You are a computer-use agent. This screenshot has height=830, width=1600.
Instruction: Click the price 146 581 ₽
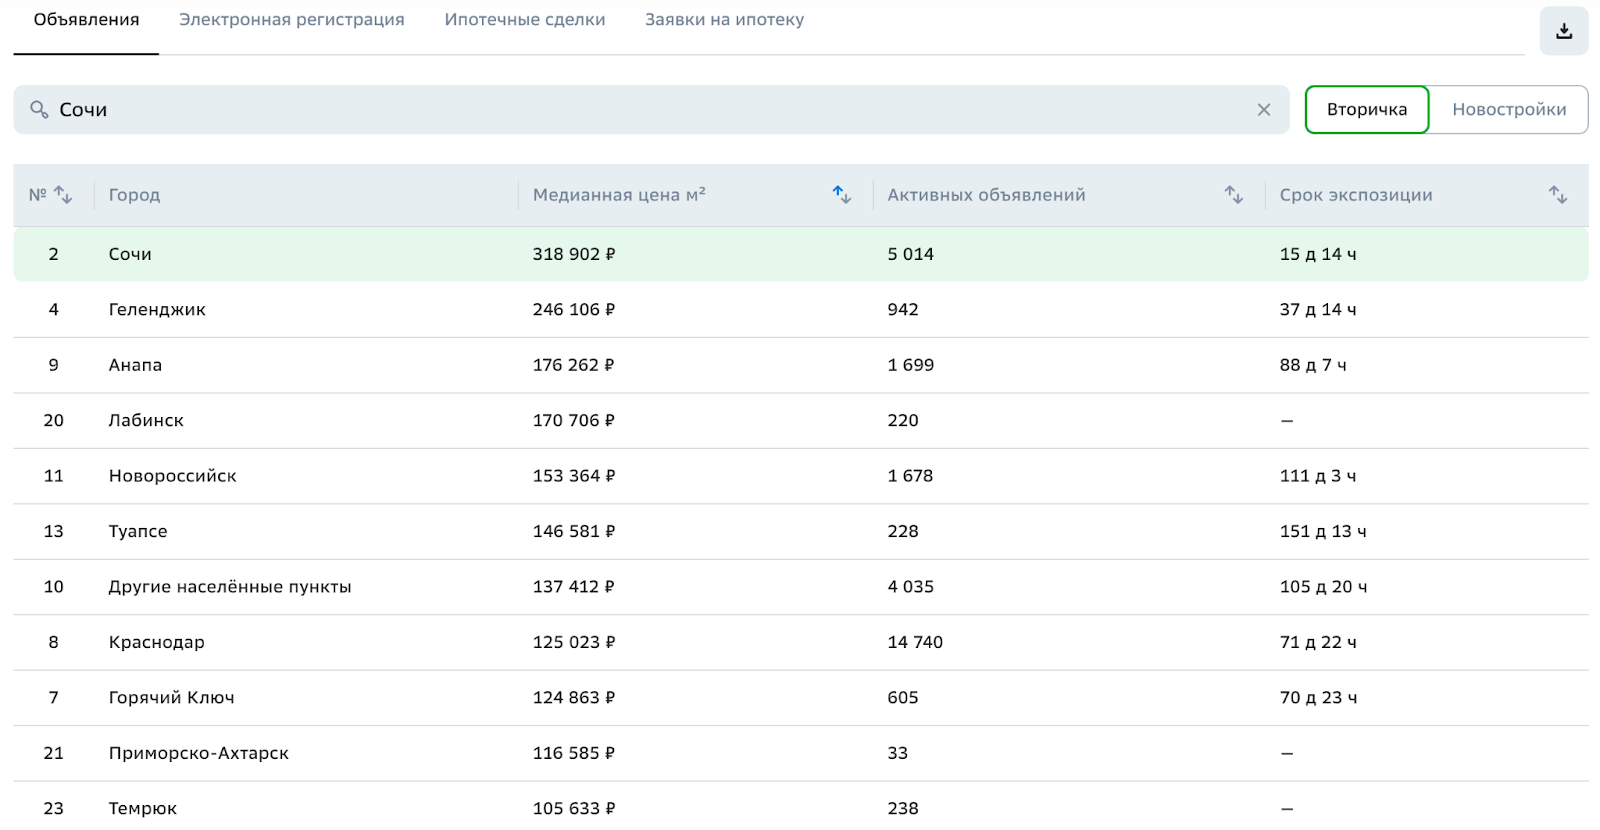pos(574,532)
